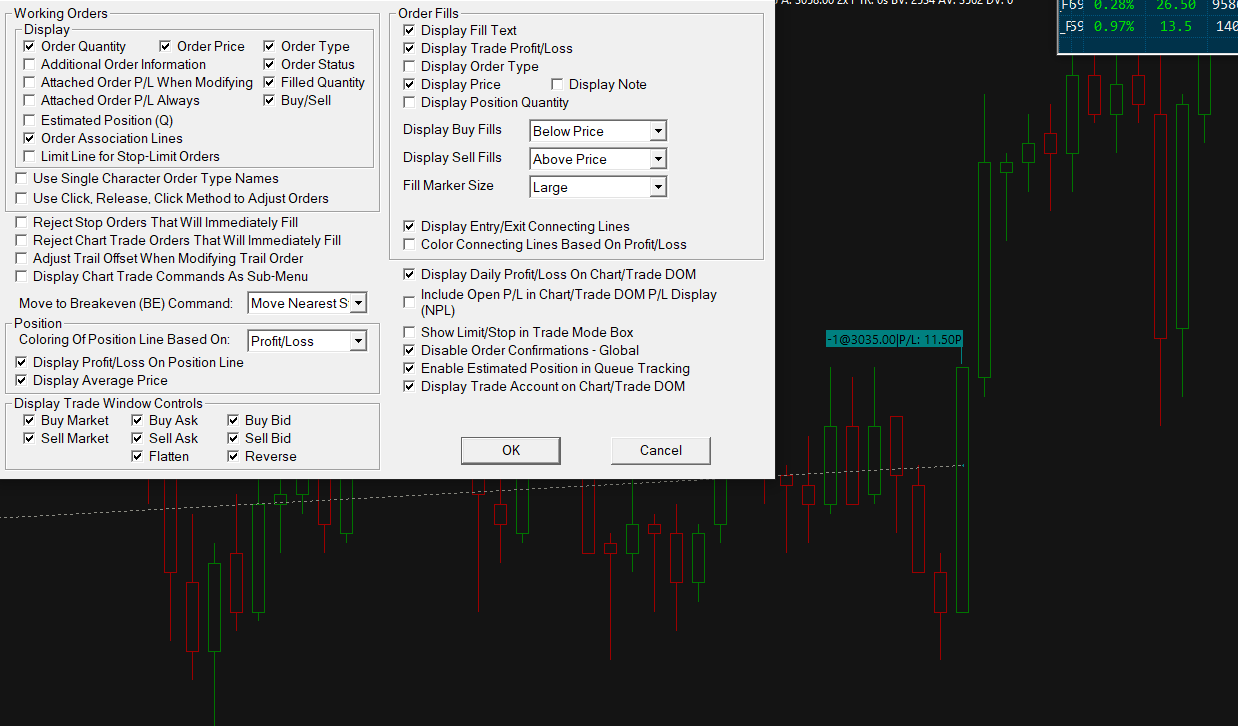1238x726 pixels.
Task: Select the 26.50 cell in quote table
Action: click(x=1175, y=5)
